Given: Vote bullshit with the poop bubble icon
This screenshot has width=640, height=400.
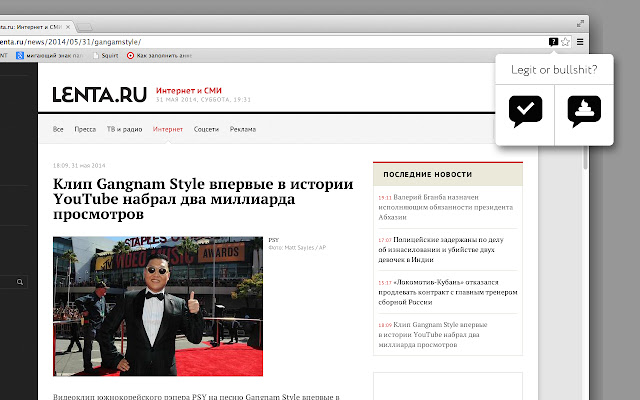Looking at the screenshot, I should (x=584, y=111).
